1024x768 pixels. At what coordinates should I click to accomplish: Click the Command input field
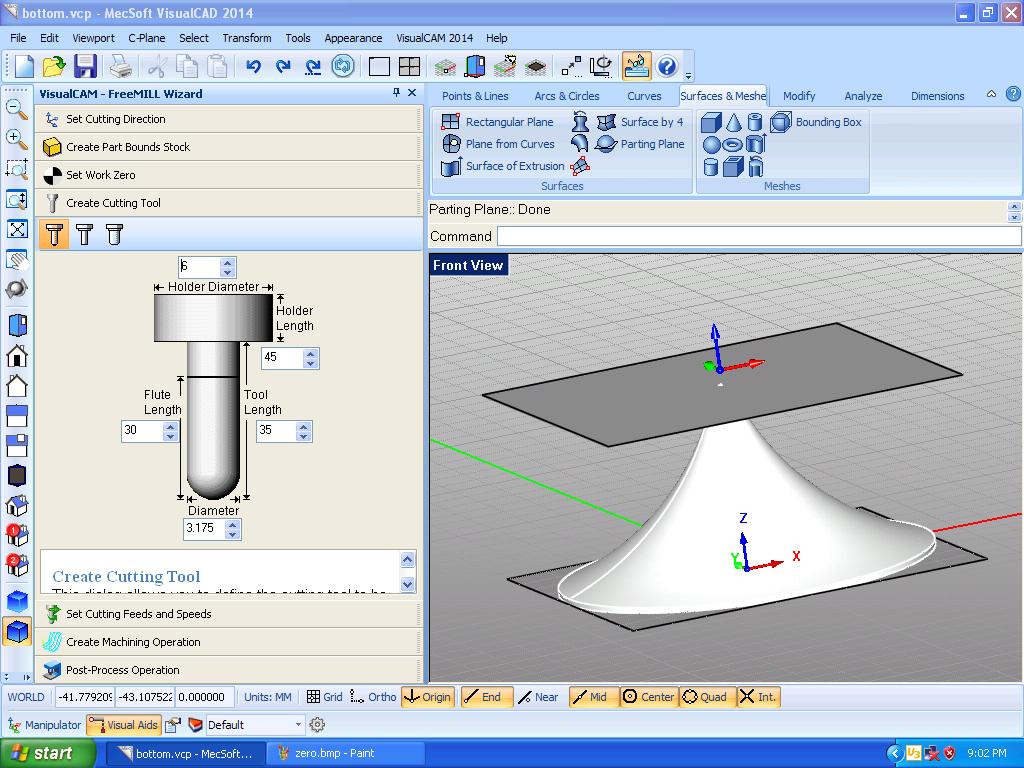758,236
